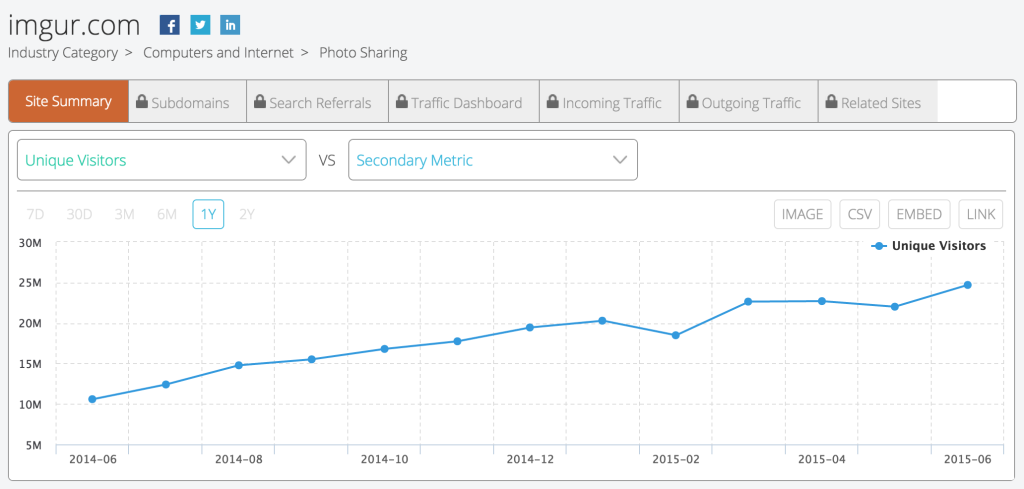Click the 2014-10 data point on chart
Screen dimensions: 1024x489
click(x=384, y=349)
